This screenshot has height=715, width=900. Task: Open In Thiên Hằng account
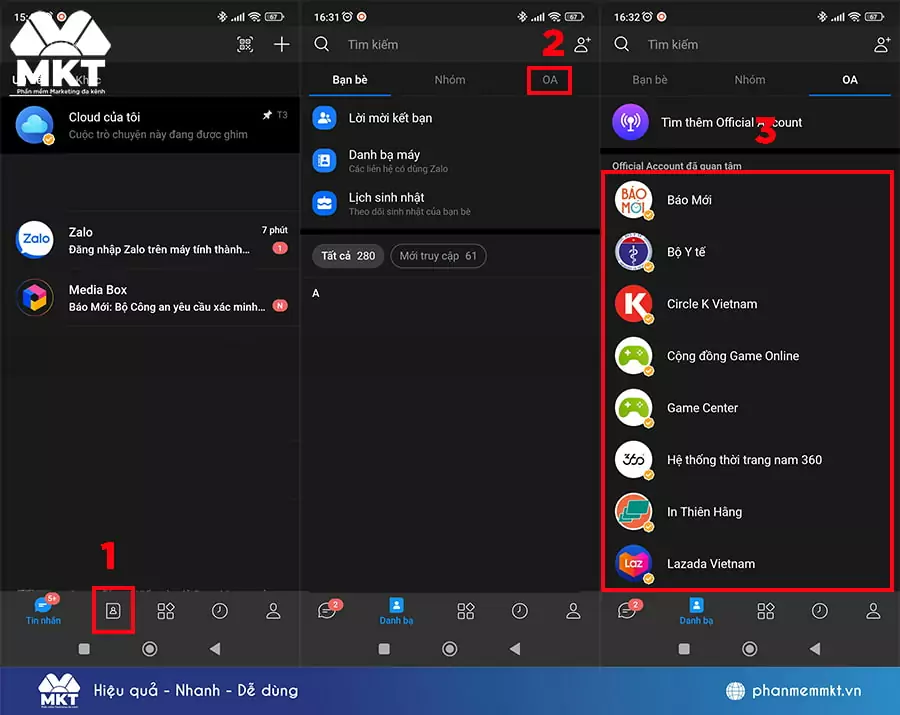pos(748,512)
